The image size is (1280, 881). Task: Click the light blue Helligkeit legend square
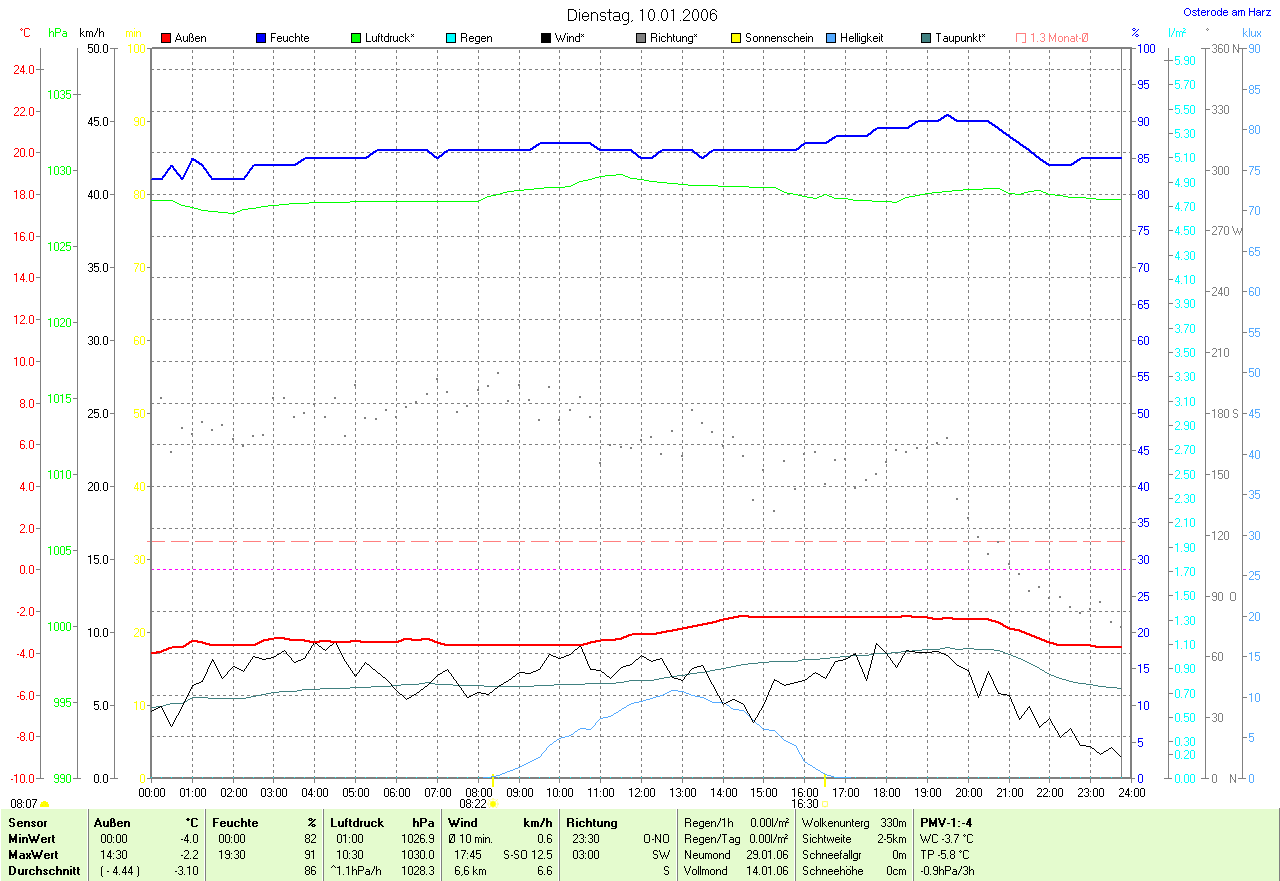click(x=831, y=38)
